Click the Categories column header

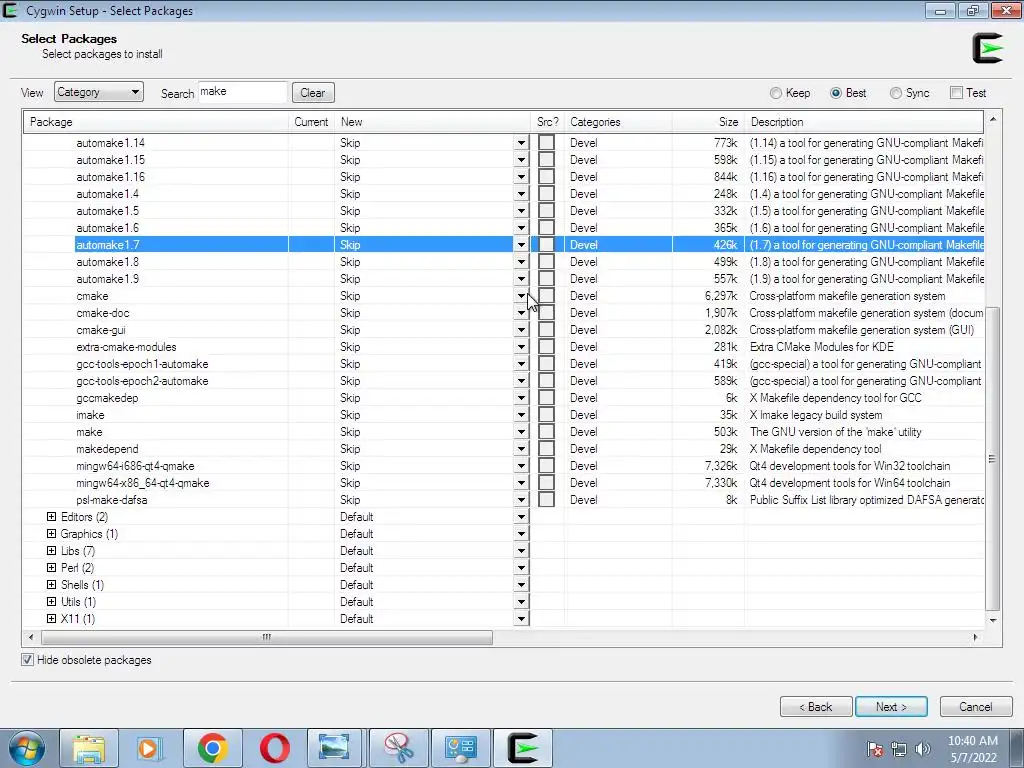(618, 122)
